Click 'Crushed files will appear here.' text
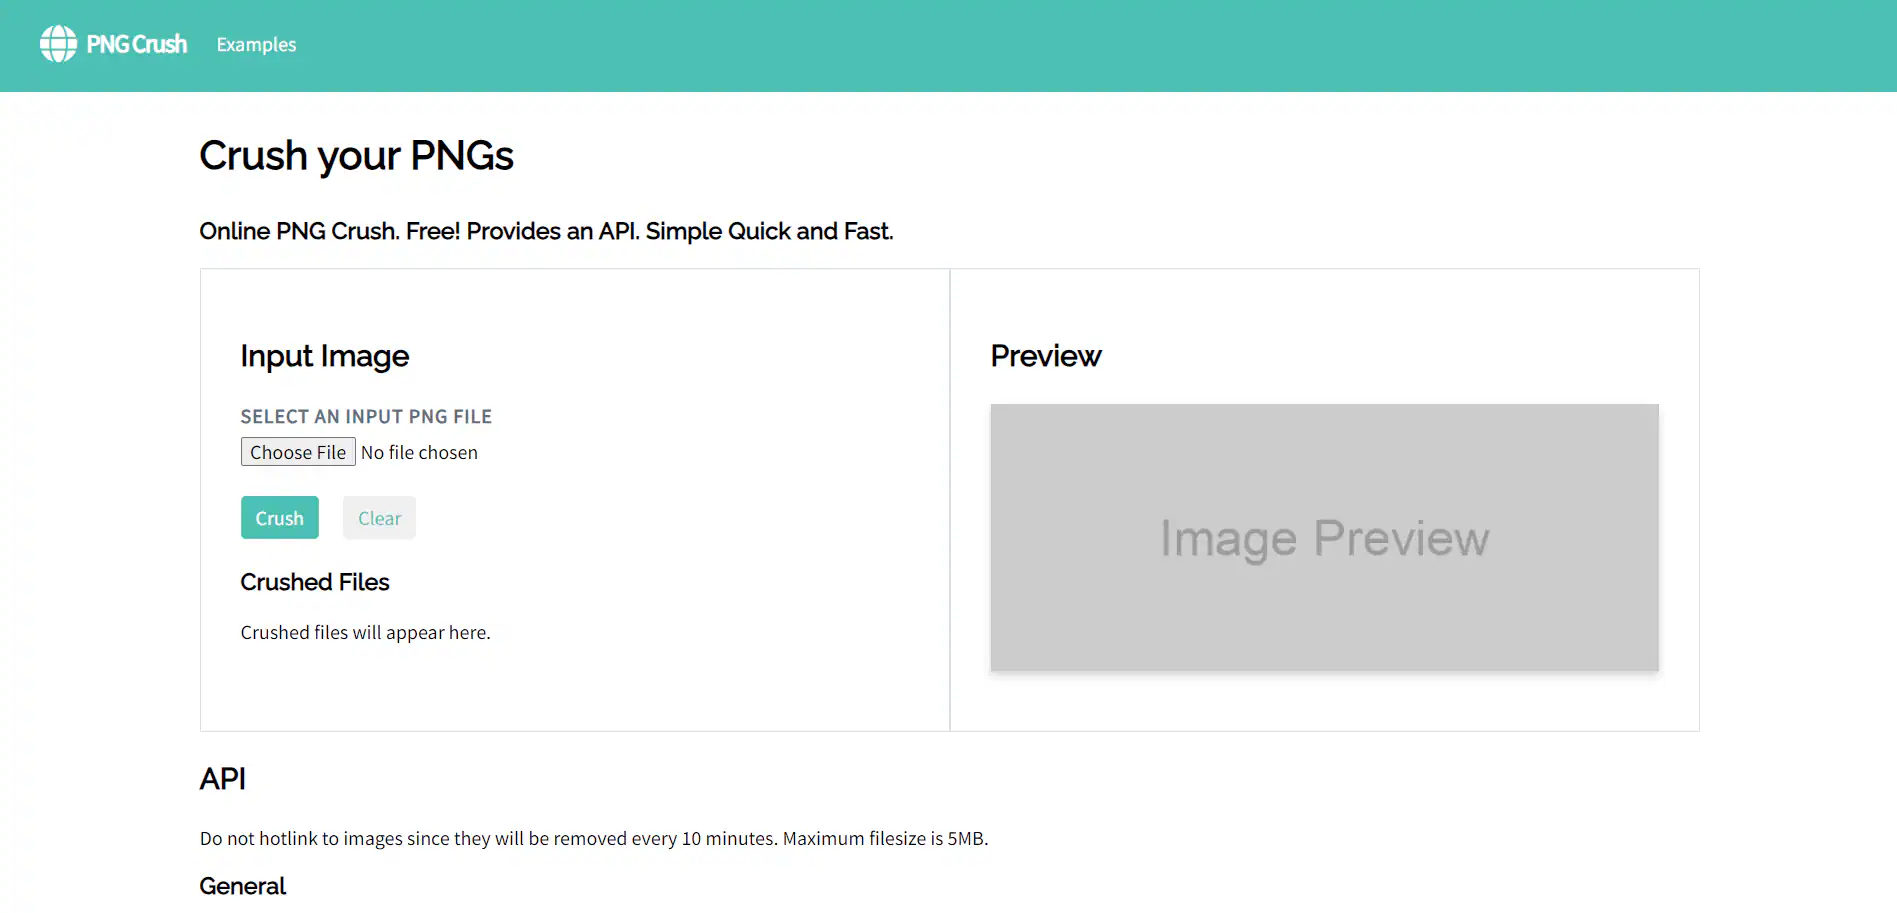 pyautogui.click(x=366, y=633)
